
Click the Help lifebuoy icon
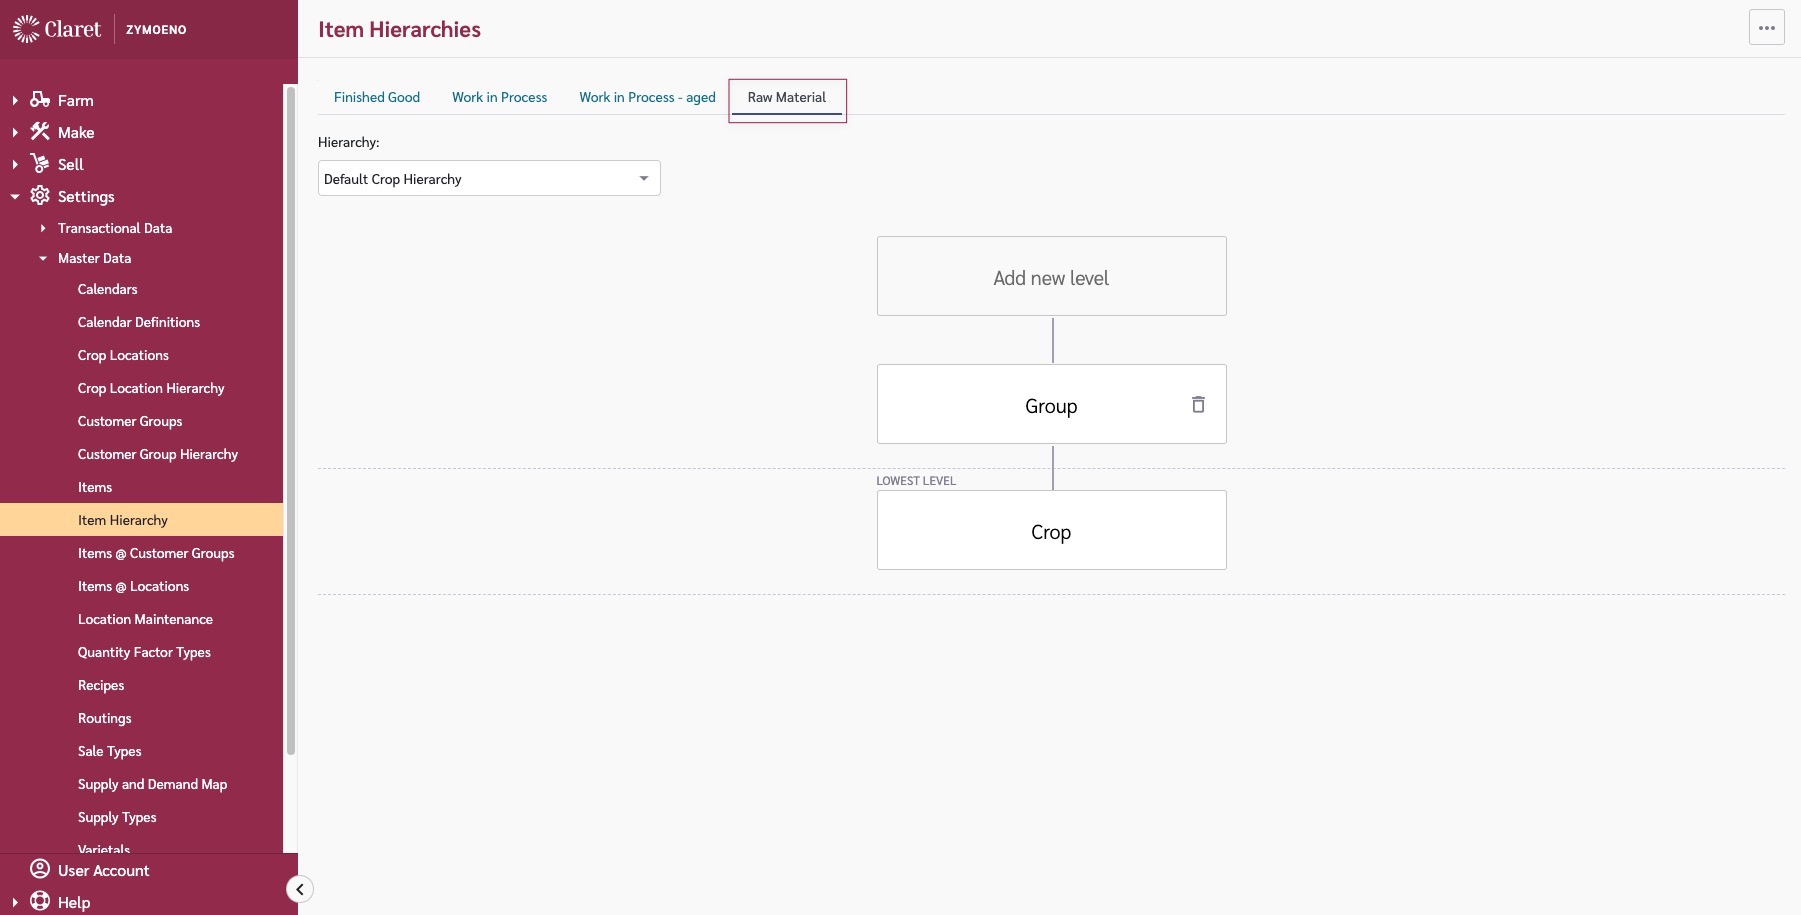point(40,900)
